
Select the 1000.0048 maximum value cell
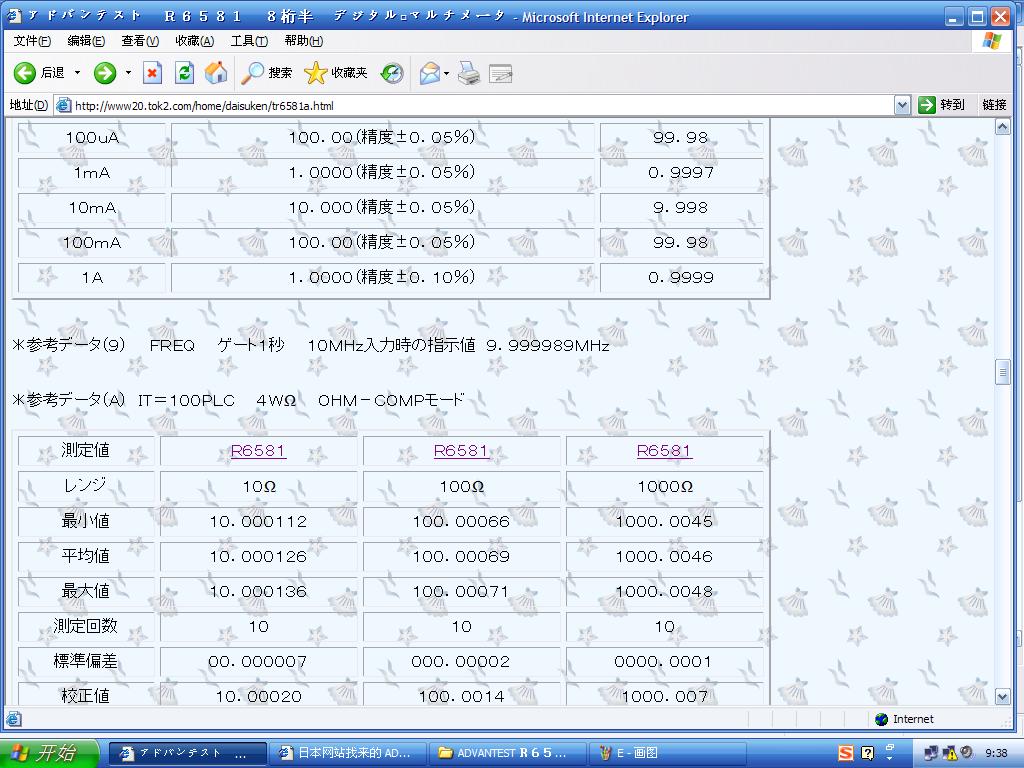click(665, 592)
